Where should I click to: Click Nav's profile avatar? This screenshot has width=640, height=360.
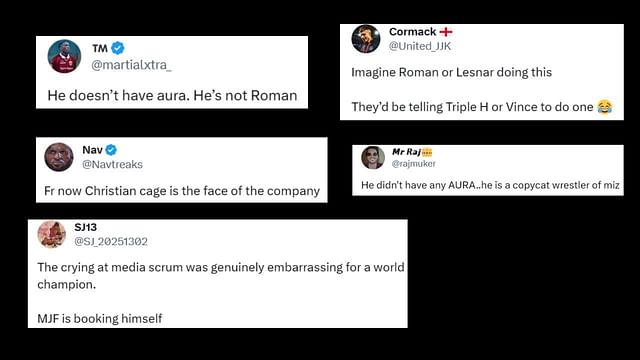59,157
